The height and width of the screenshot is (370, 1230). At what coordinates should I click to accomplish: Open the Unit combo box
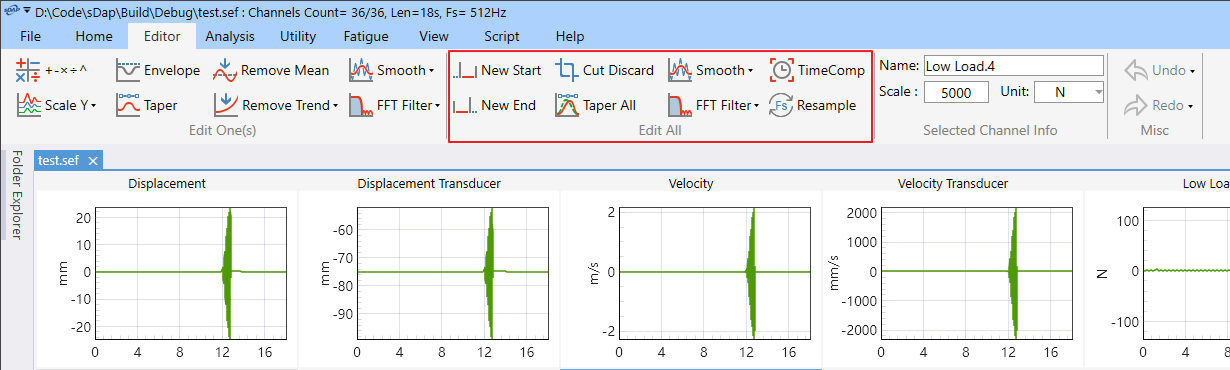click(1068, 92)
